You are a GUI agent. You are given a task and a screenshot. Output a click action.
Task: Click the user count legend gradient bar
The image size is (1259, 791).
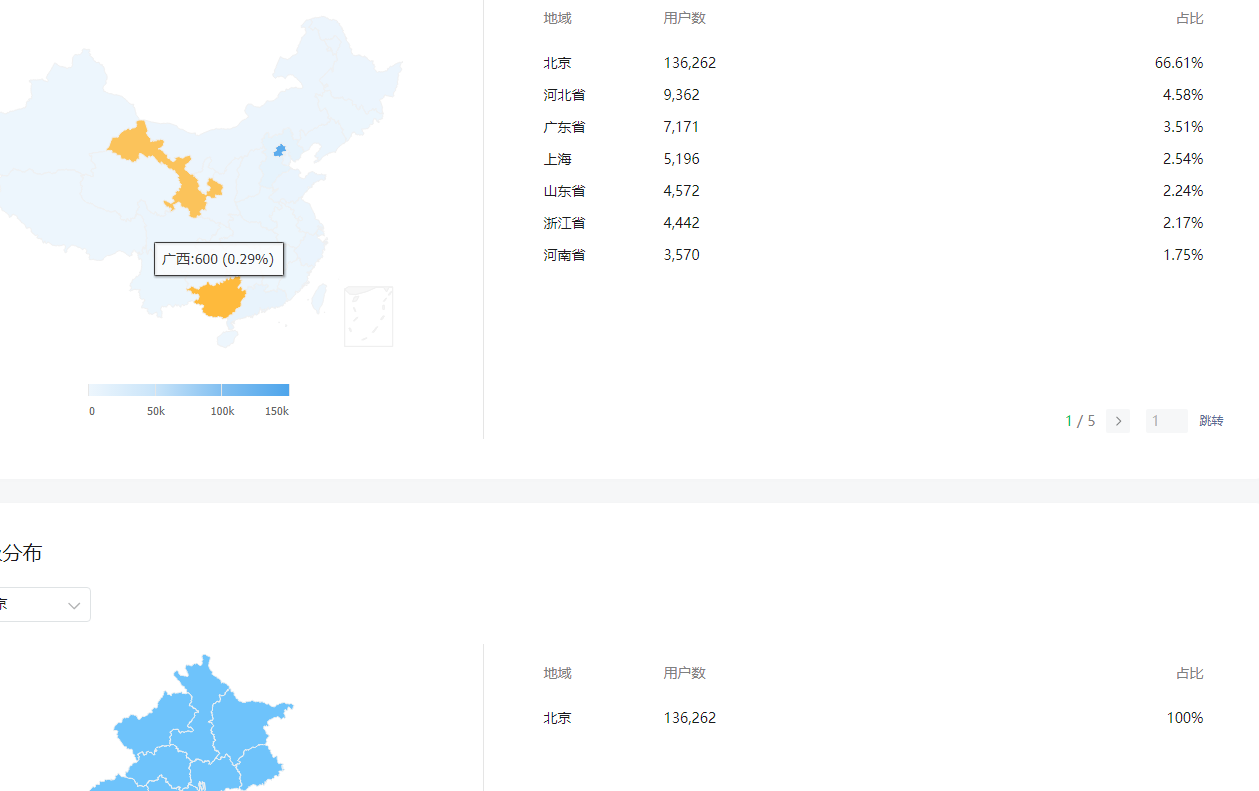click(188, 390)
